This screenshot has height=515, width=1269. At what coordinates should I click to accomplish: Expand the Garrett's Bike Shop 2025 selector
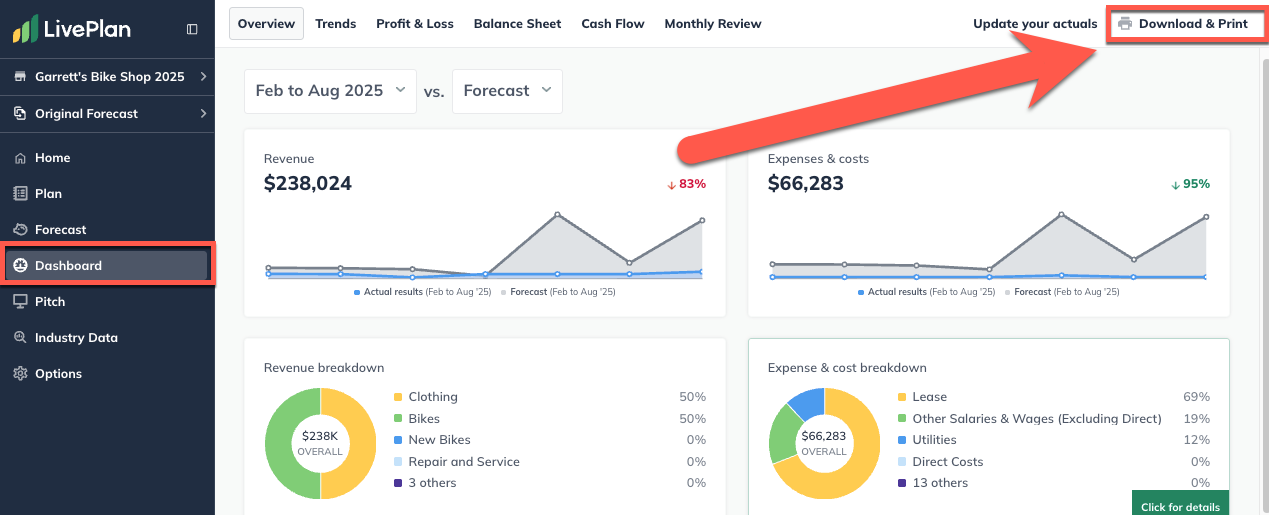click(108, 77)
